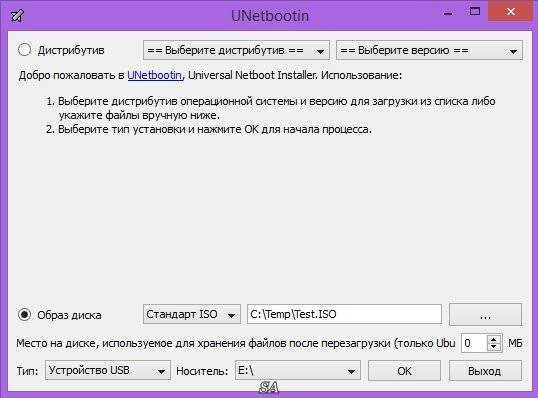The image size is (538, 398).
Task: Select the Дистрибутив radio button
Action: [25, 50]
